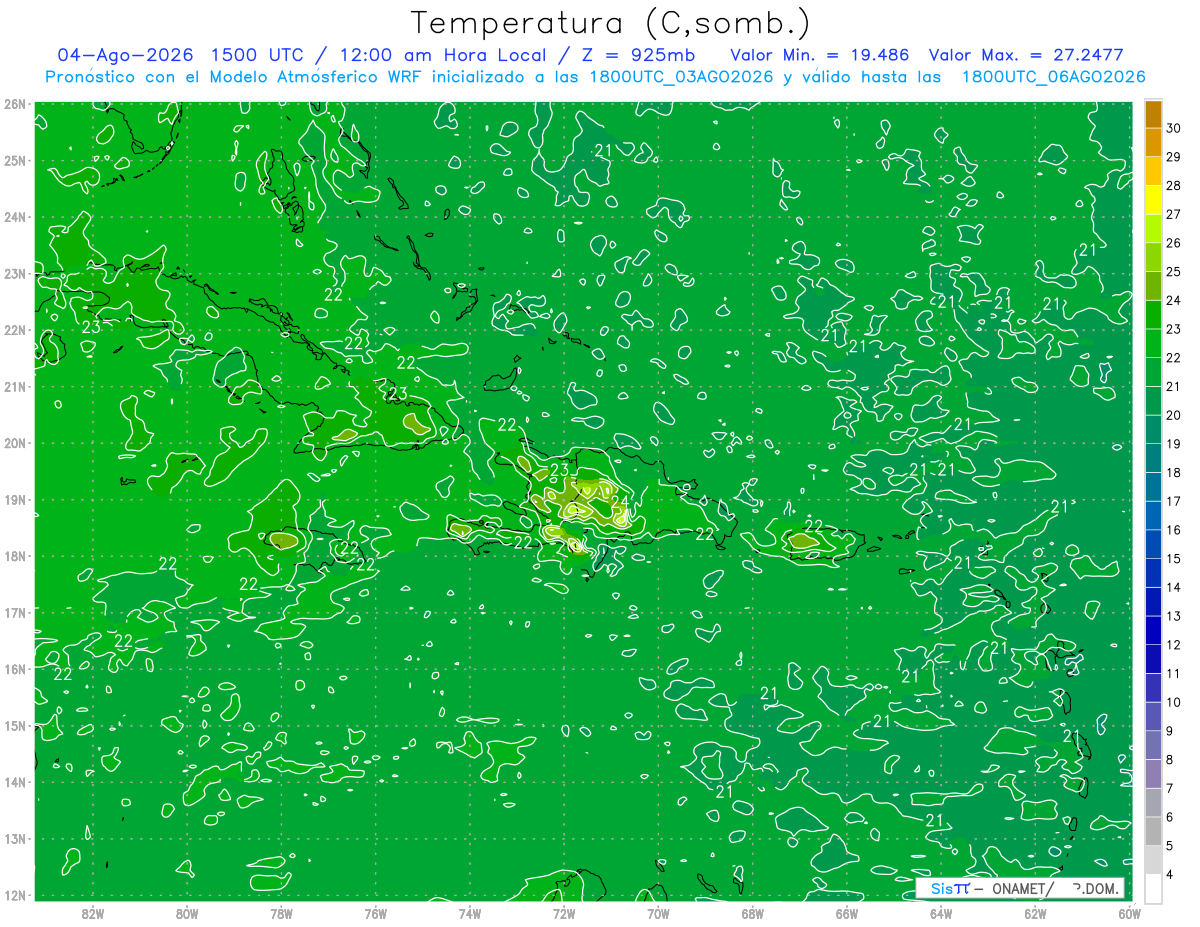The width and height of the screenshot is (1200, 927).
Task: Pick the lime swatch between 26 and 27
Action: point(1153,228)
